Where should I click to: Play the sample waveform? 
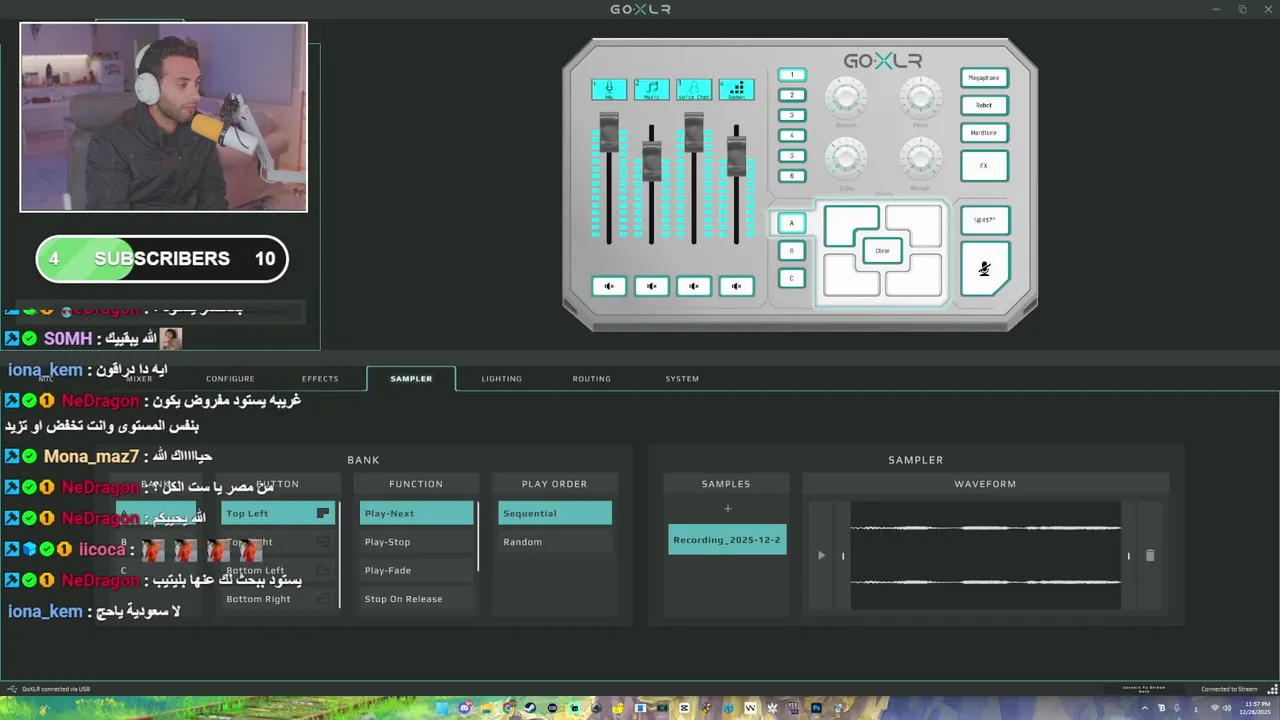[x=821, y=555]
